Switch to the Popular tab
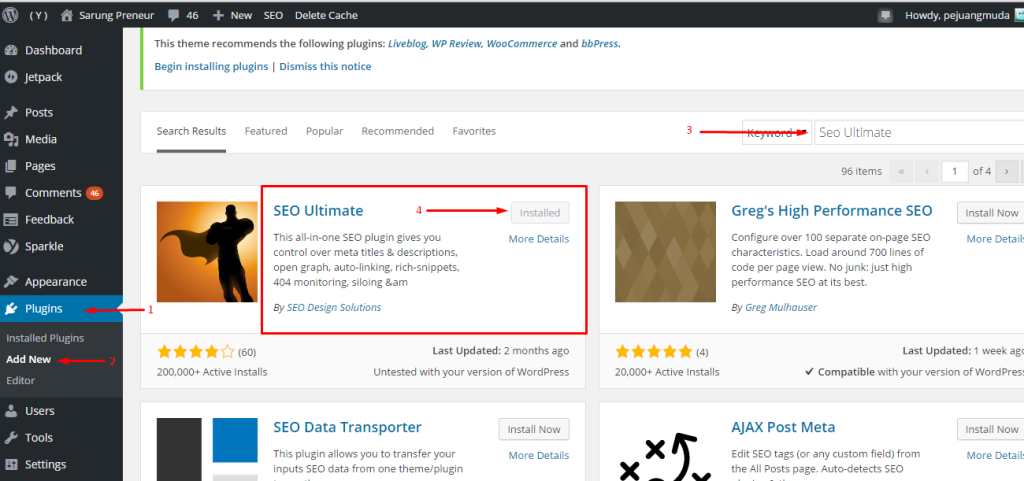 tap(325, 131)
